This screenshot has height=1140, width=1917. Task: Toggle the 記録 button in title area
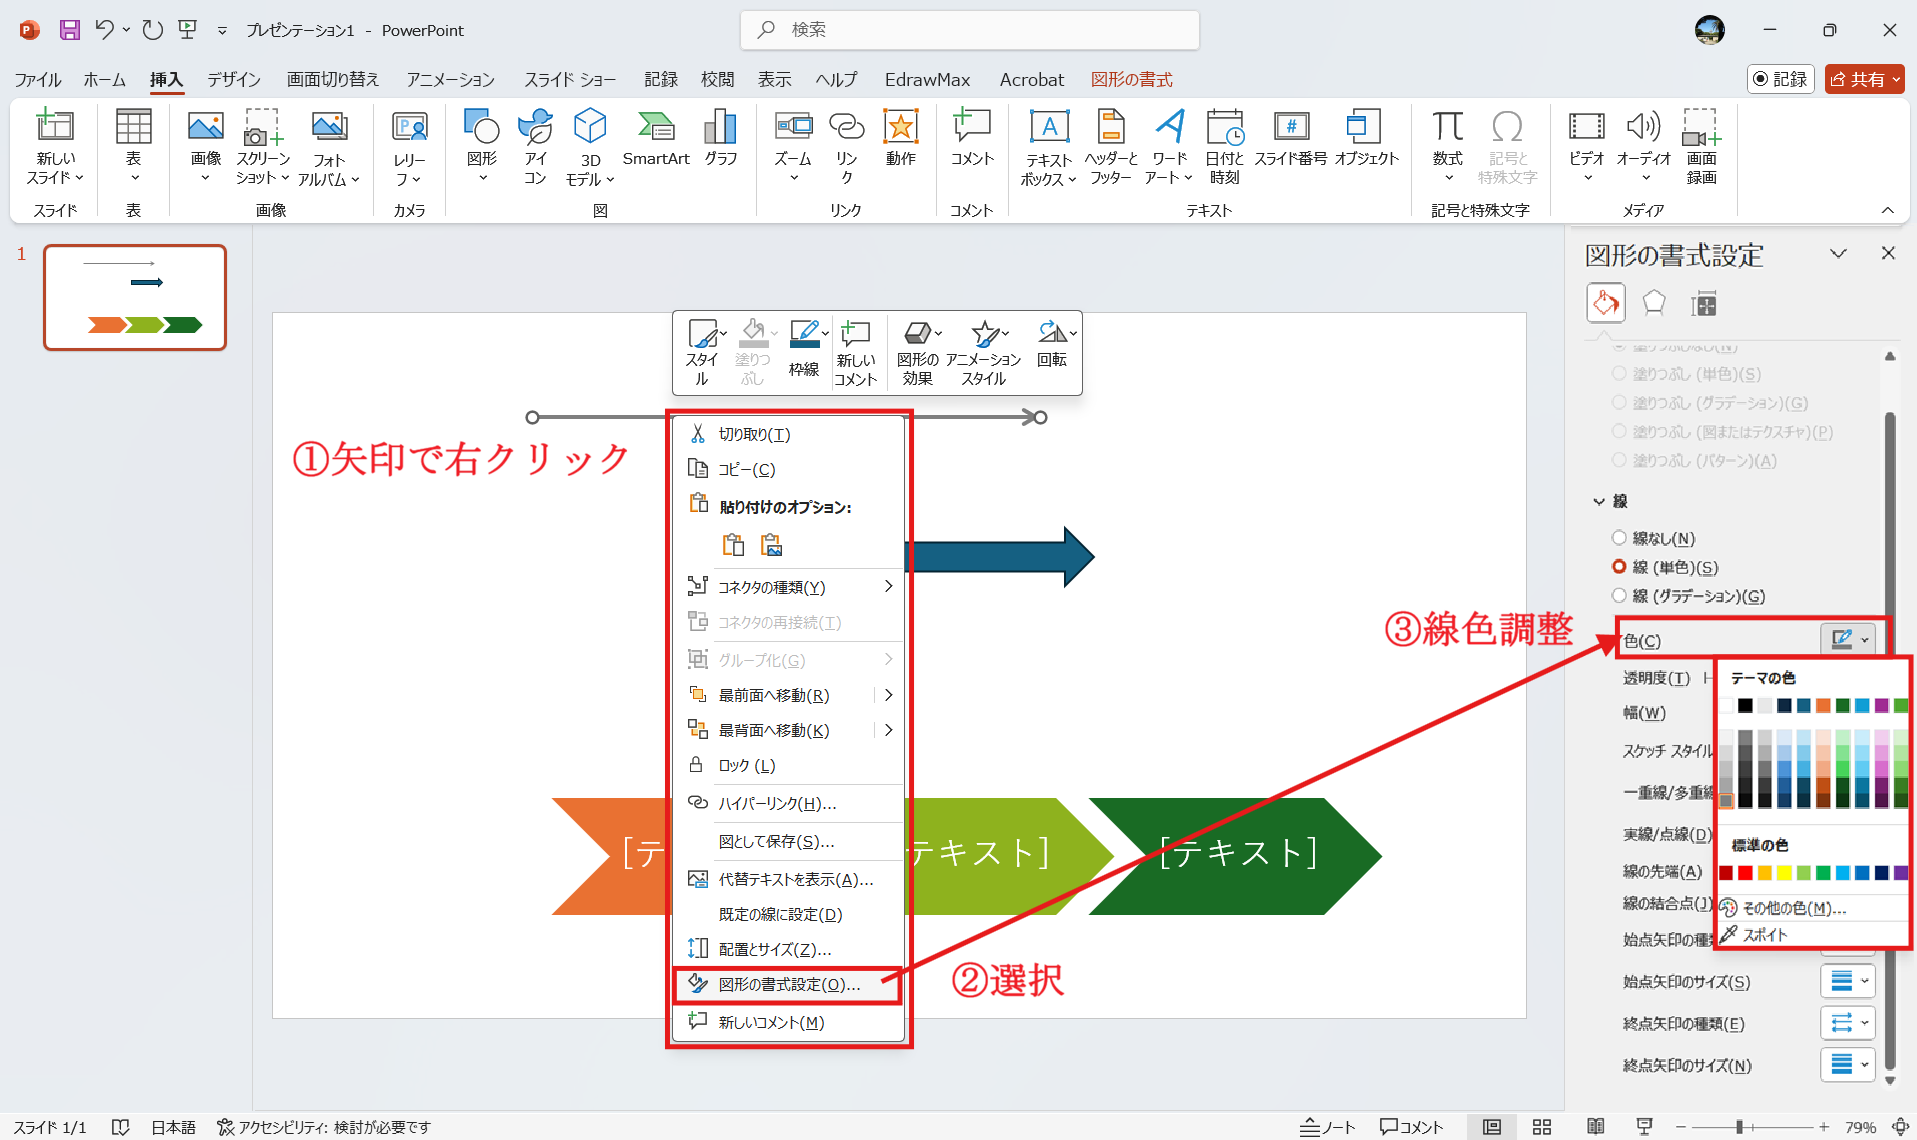(x=1781, y=79)
